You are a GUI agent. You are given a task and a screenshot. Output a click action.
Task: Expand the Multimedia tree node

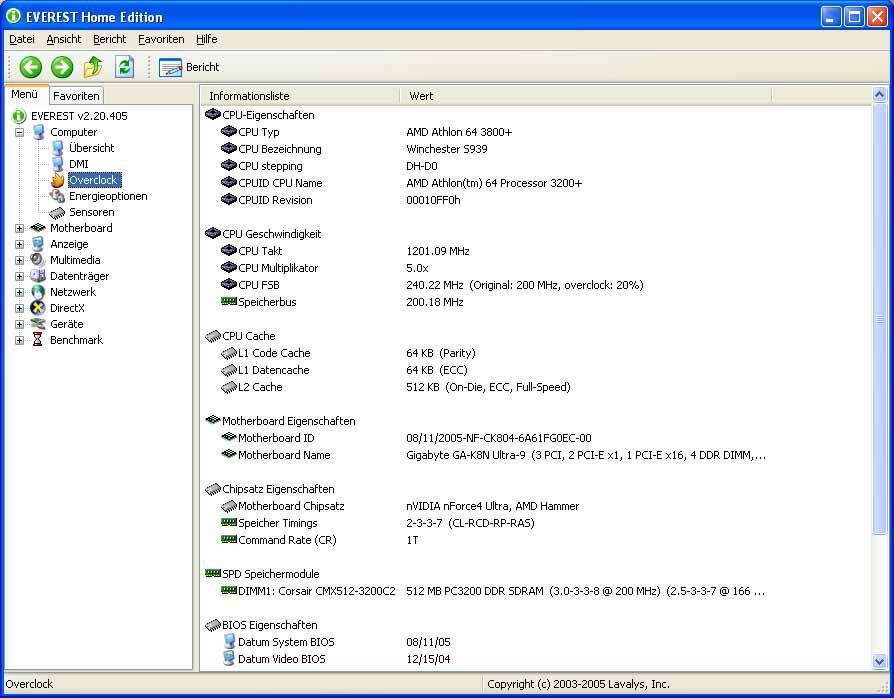[x=19, y=260]
